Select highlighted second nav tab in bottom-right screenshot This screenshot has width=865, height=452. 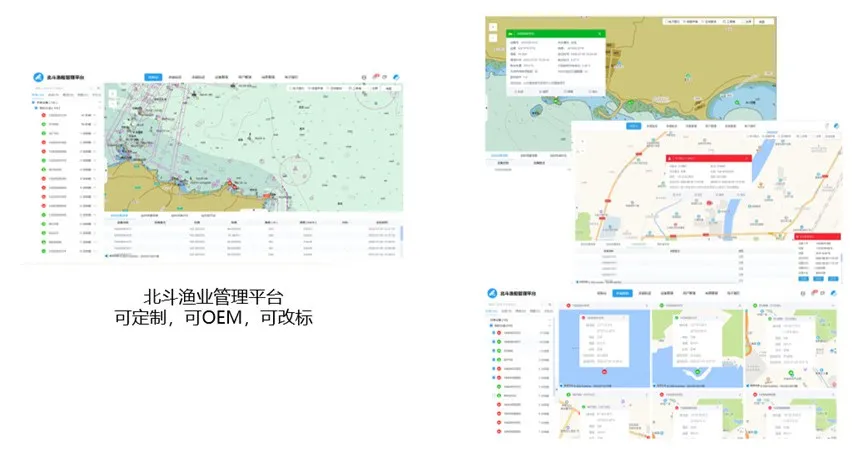pos(623,292)
